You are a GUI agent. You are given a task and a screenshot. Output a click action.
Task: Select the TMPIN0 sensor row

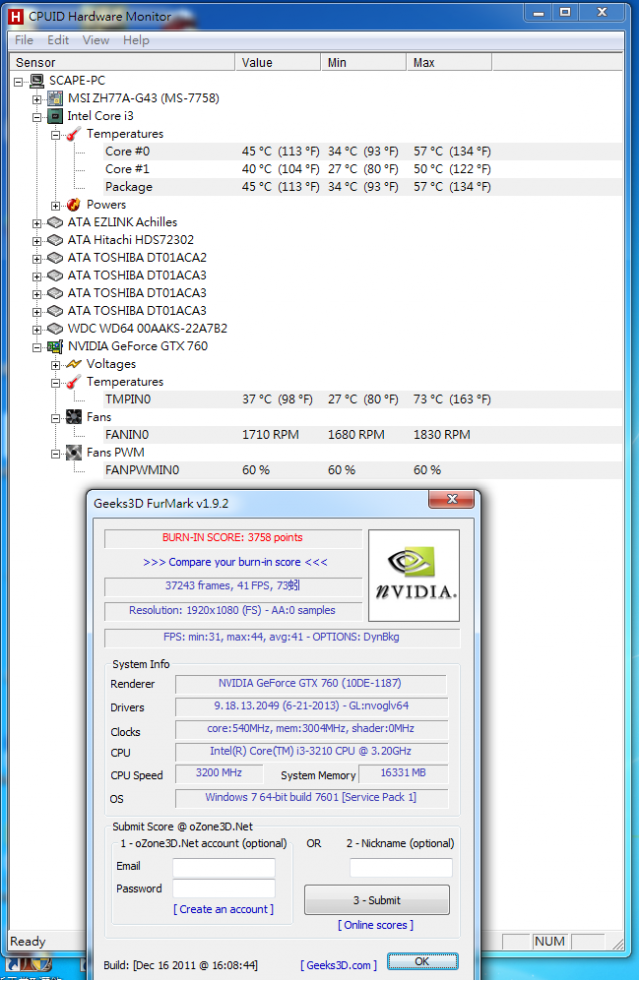click(363, 399)
